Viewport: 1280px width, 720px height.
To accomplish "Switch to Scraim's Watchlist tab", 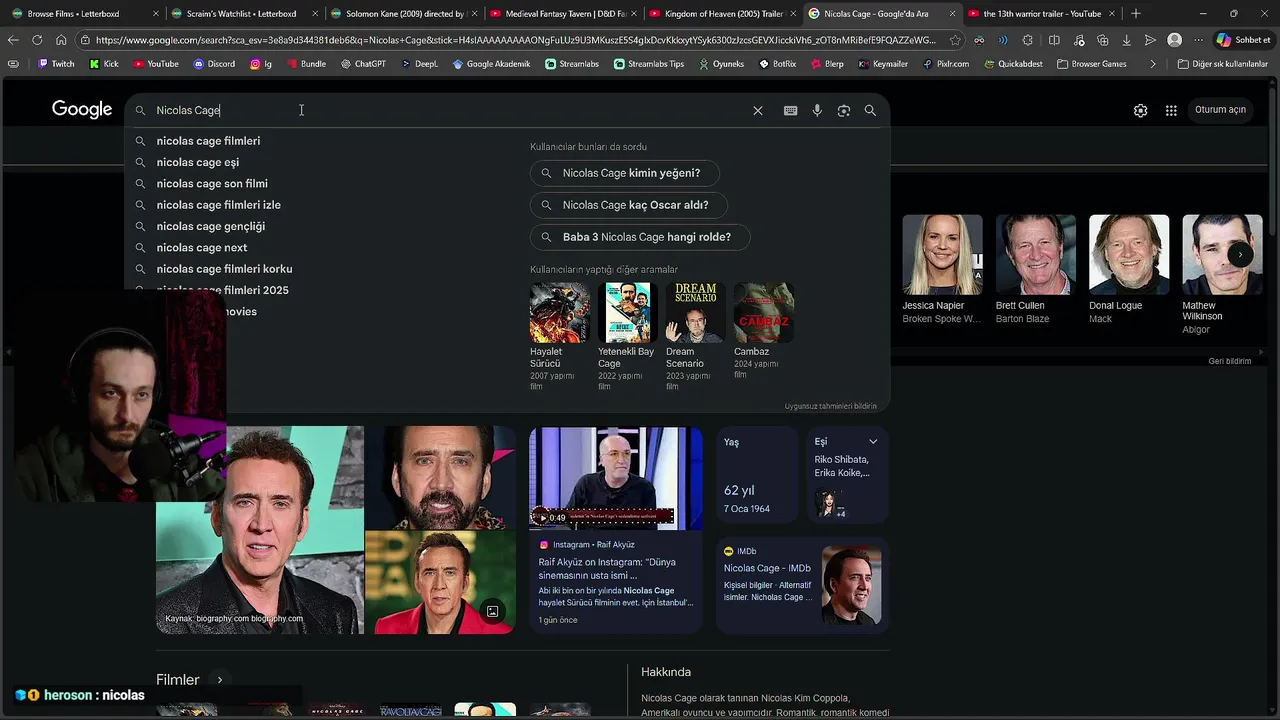I will [242, 14].
